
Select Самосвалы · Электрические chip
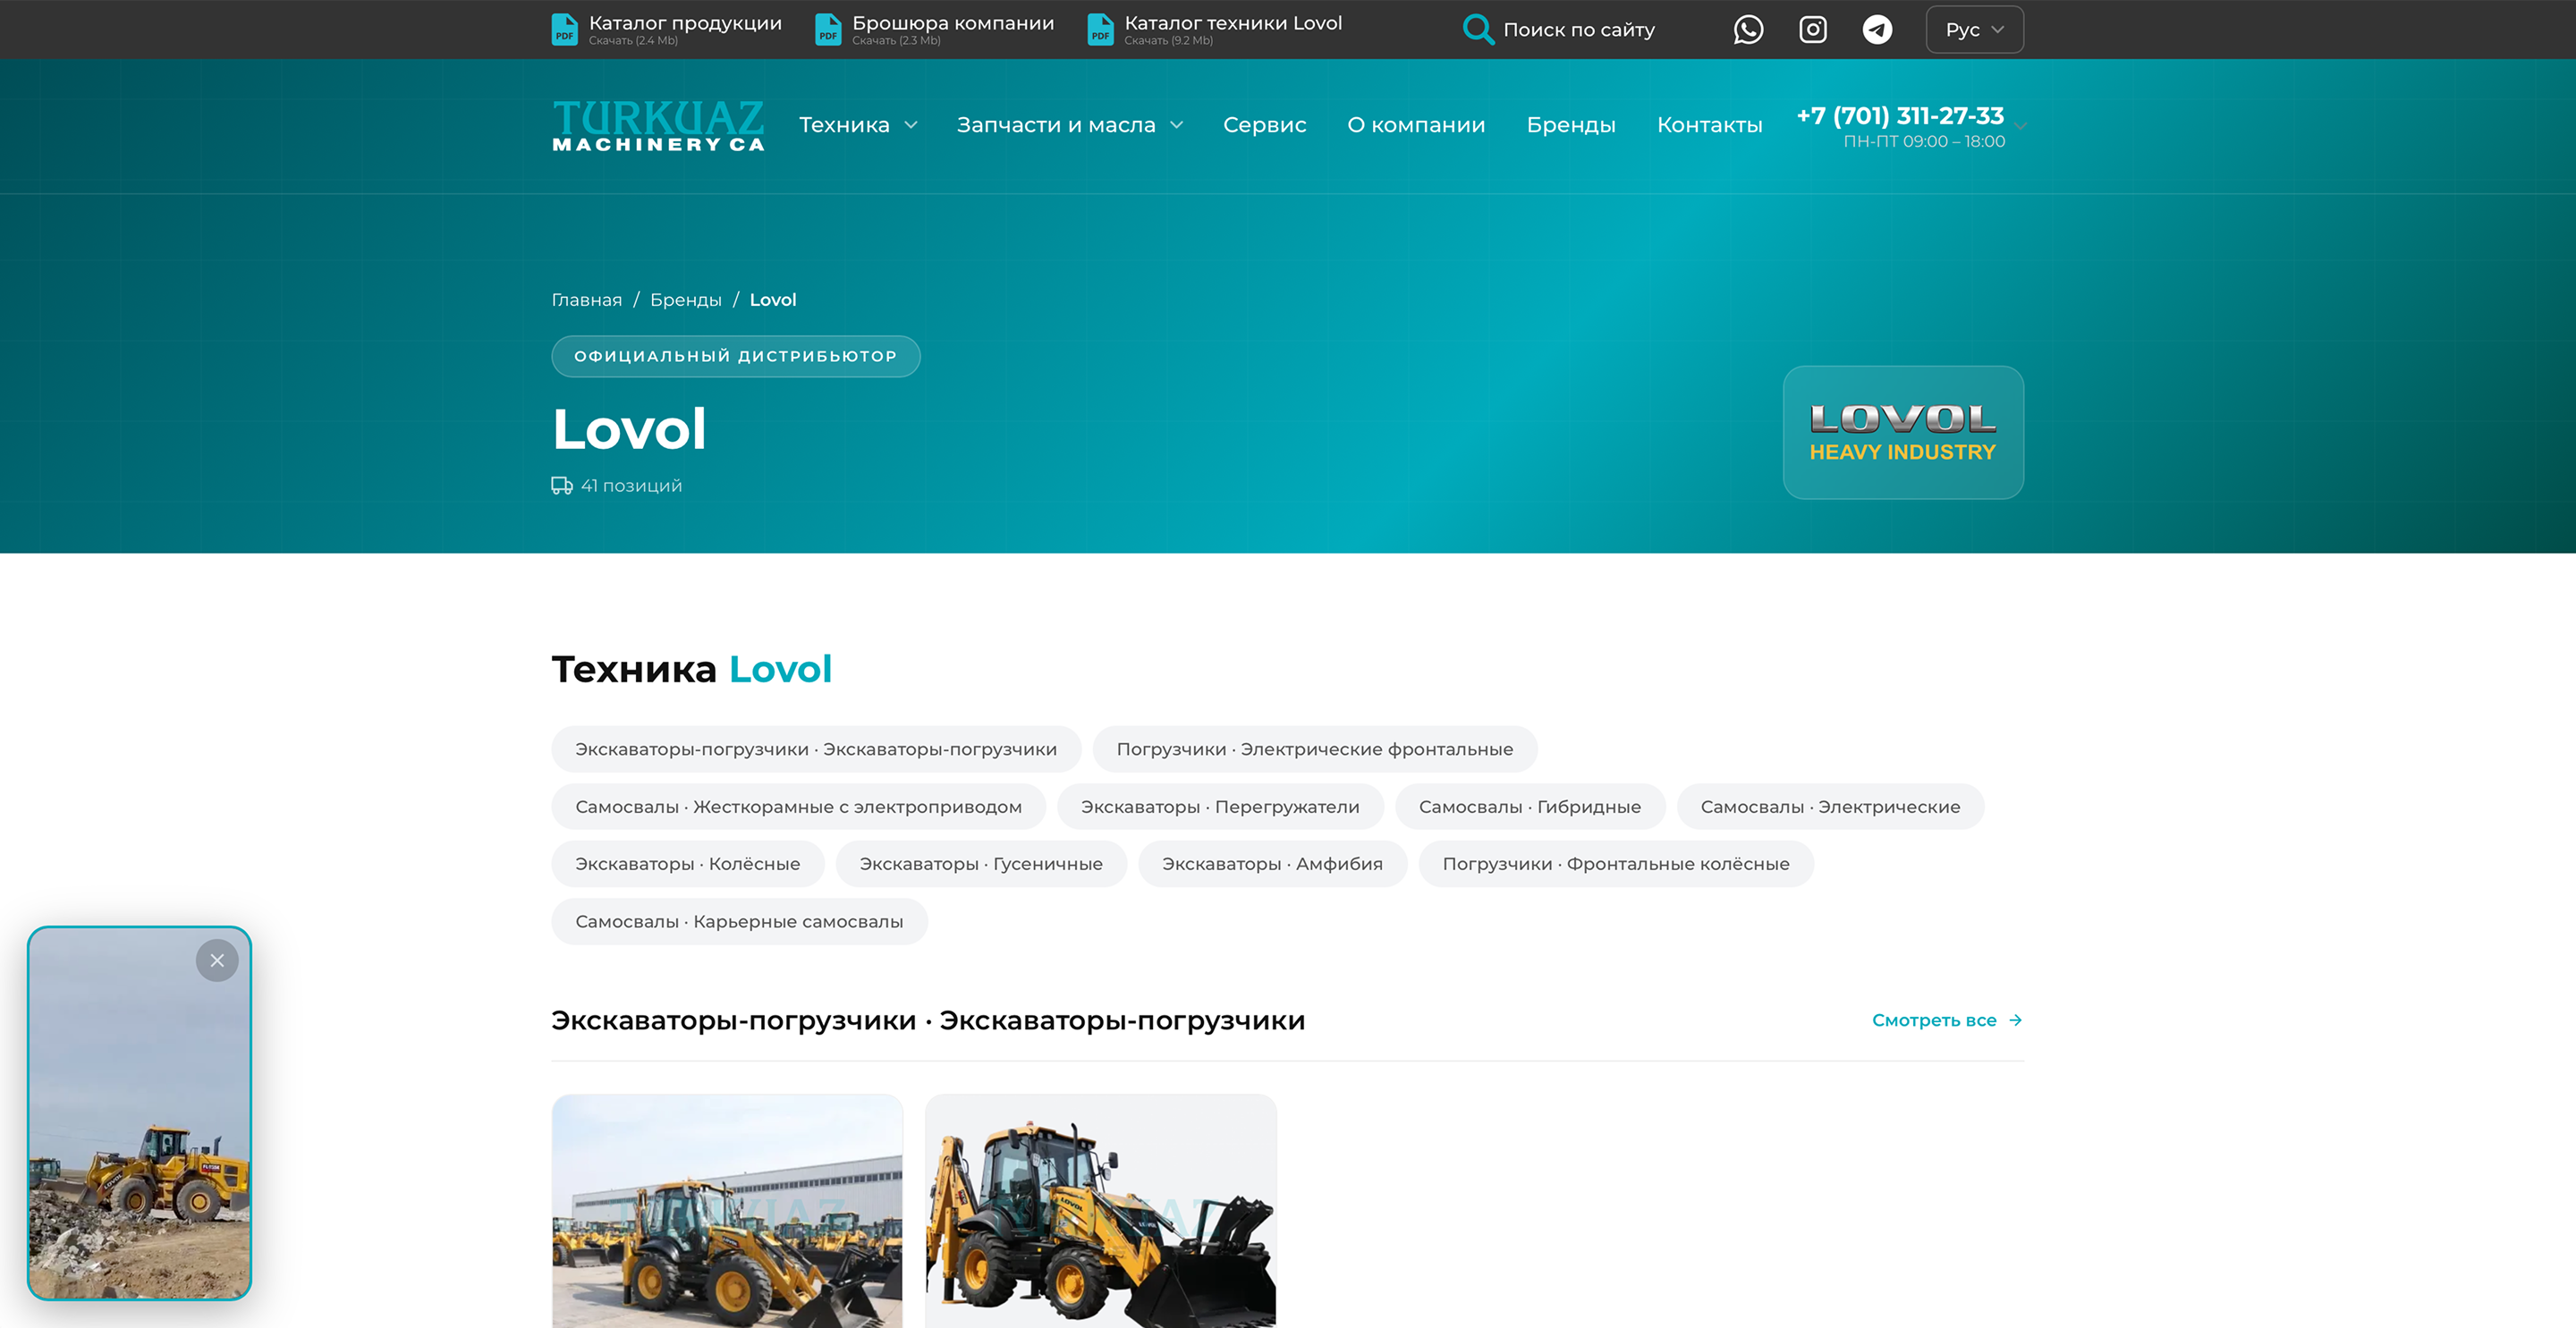coord(1830,807)
